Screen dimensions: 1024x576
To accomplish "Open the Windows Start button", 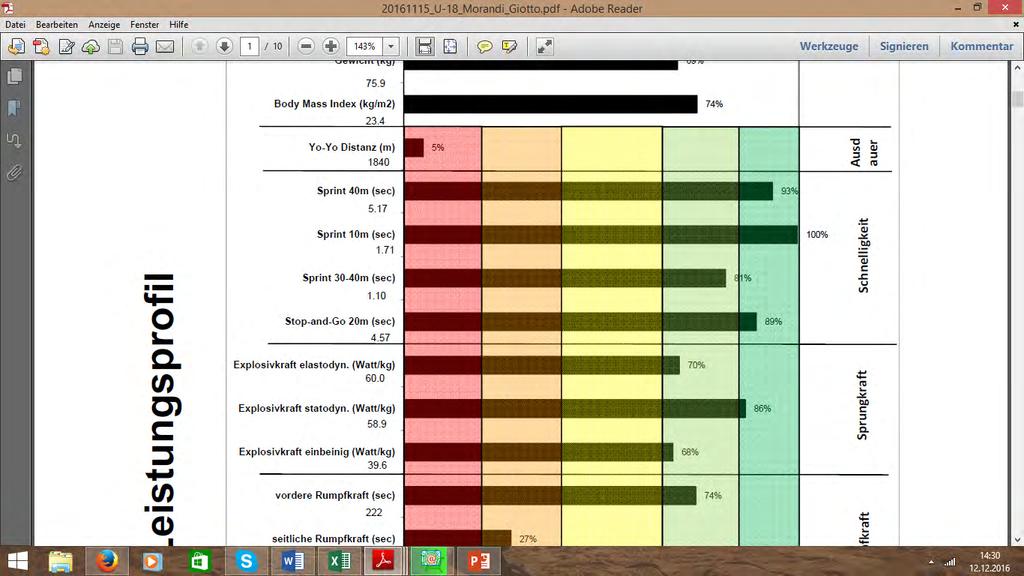I will [x=18, y=561].
